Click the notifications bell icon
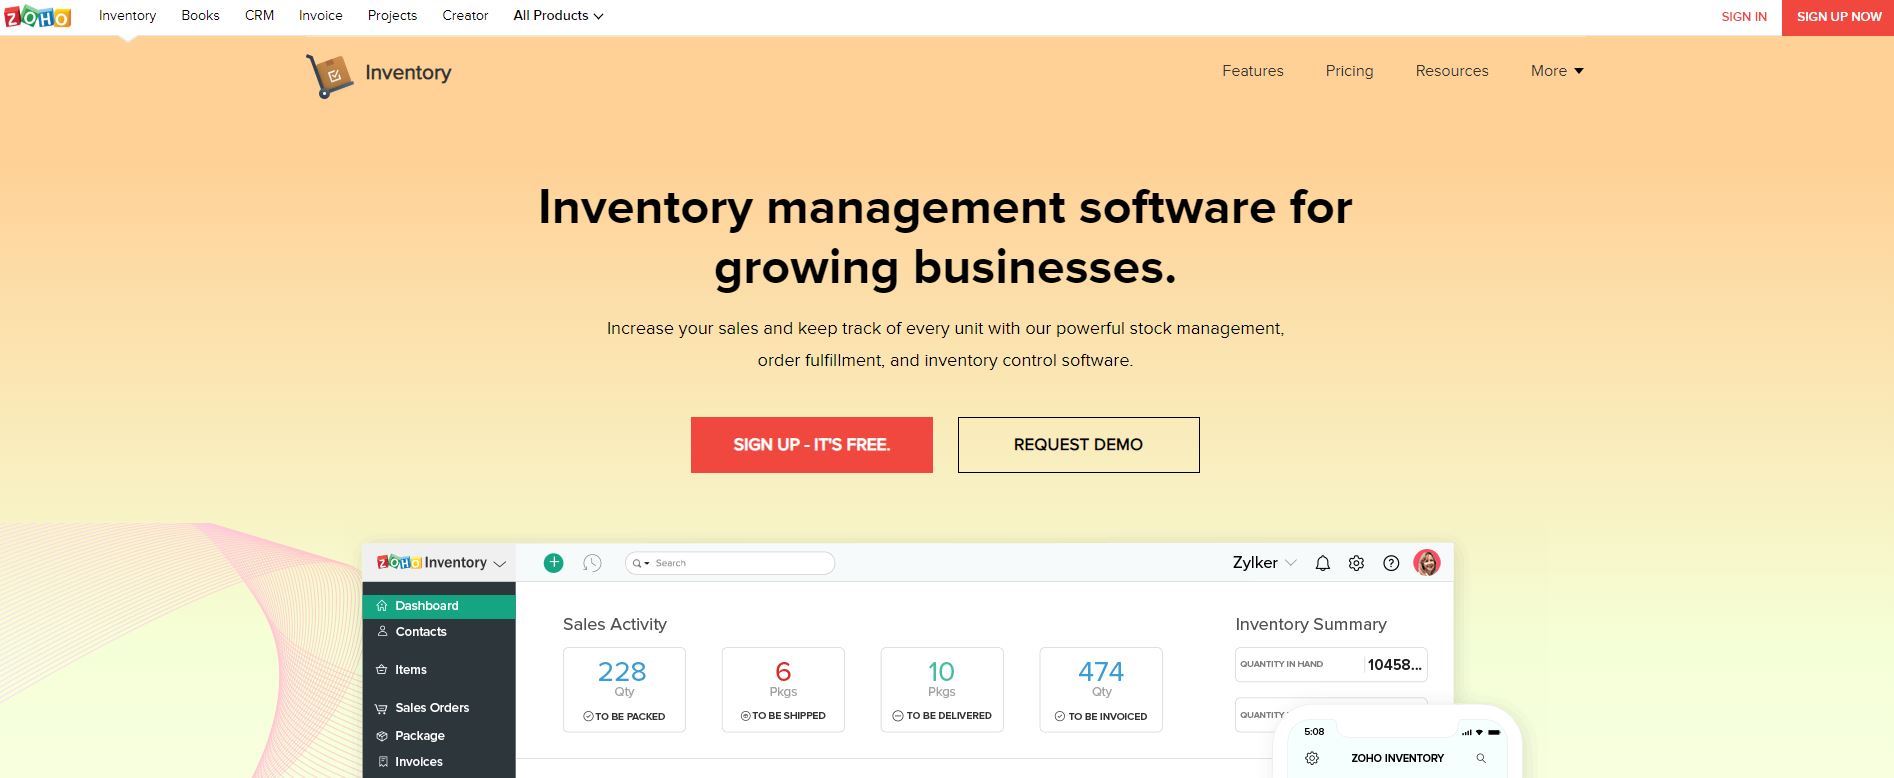The width and height of the screenshot is (1894, 778). [1322, 563]
